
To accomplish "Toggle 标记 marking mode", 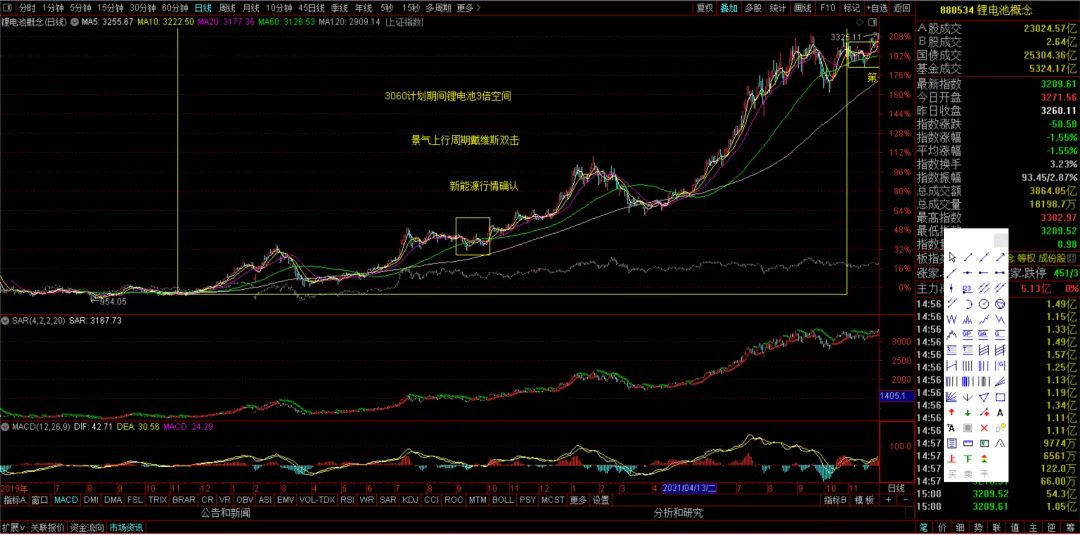I will pos(852,8).
